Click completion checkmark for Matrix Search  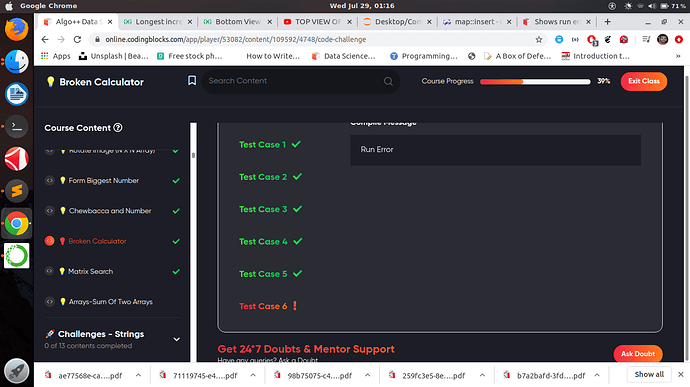176,272
